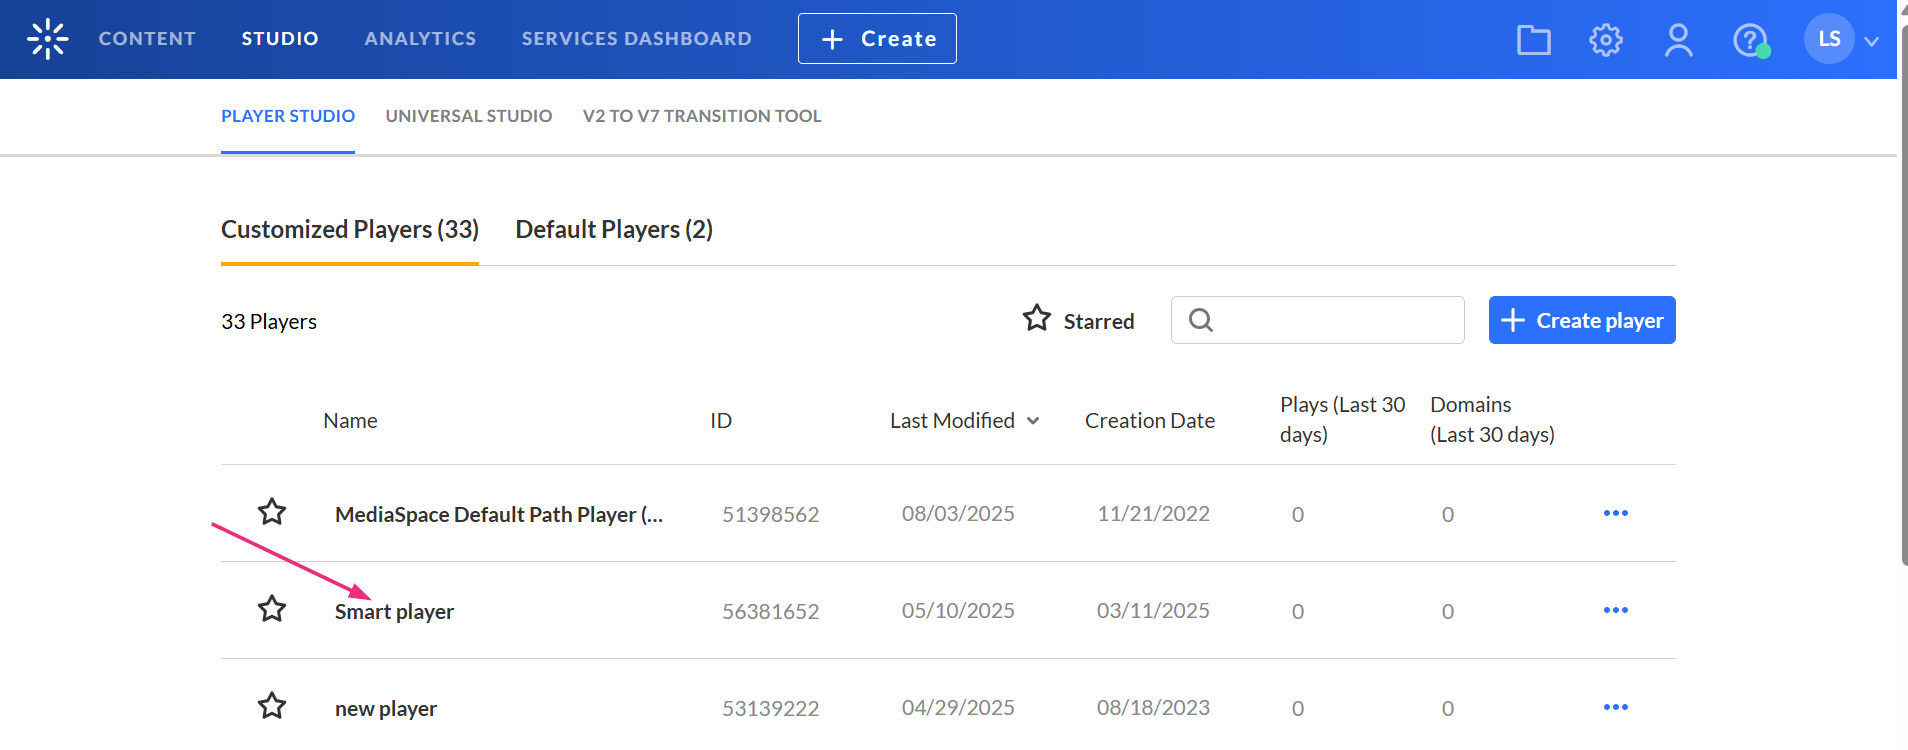Toggle the Starred filter
The height and width of the screenshot is (750, 1908).
tap(1078, 320)
